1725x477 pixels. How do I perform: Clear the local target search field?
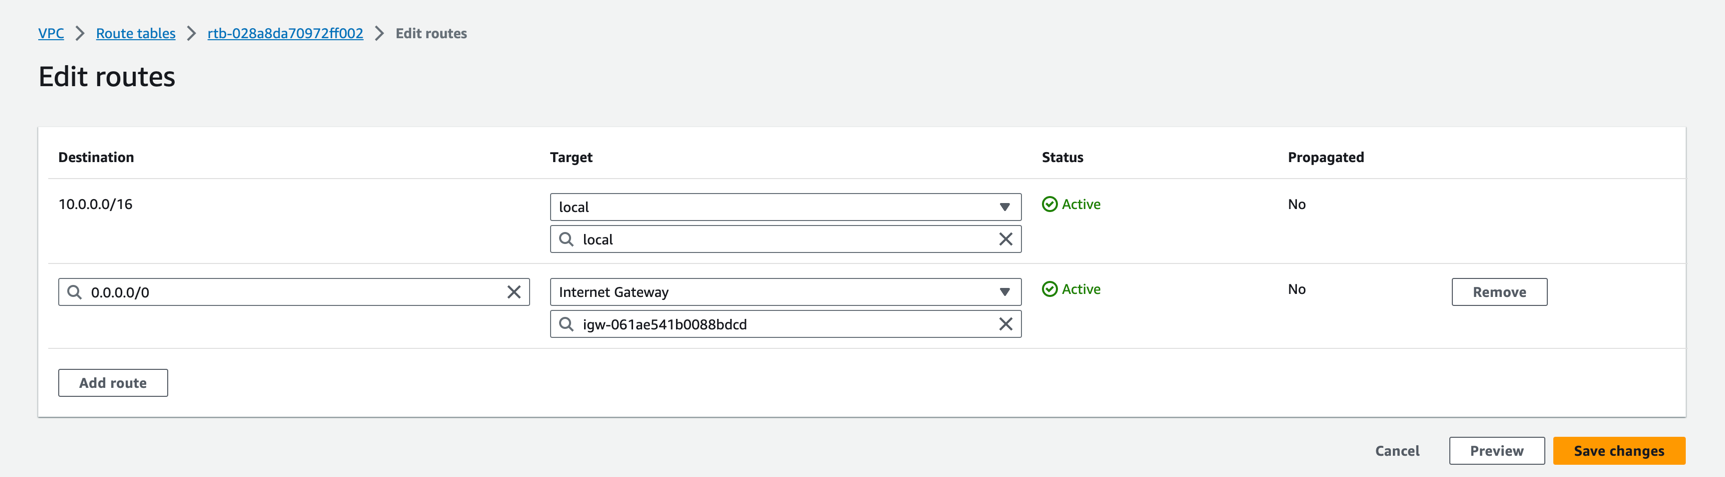1005,239
